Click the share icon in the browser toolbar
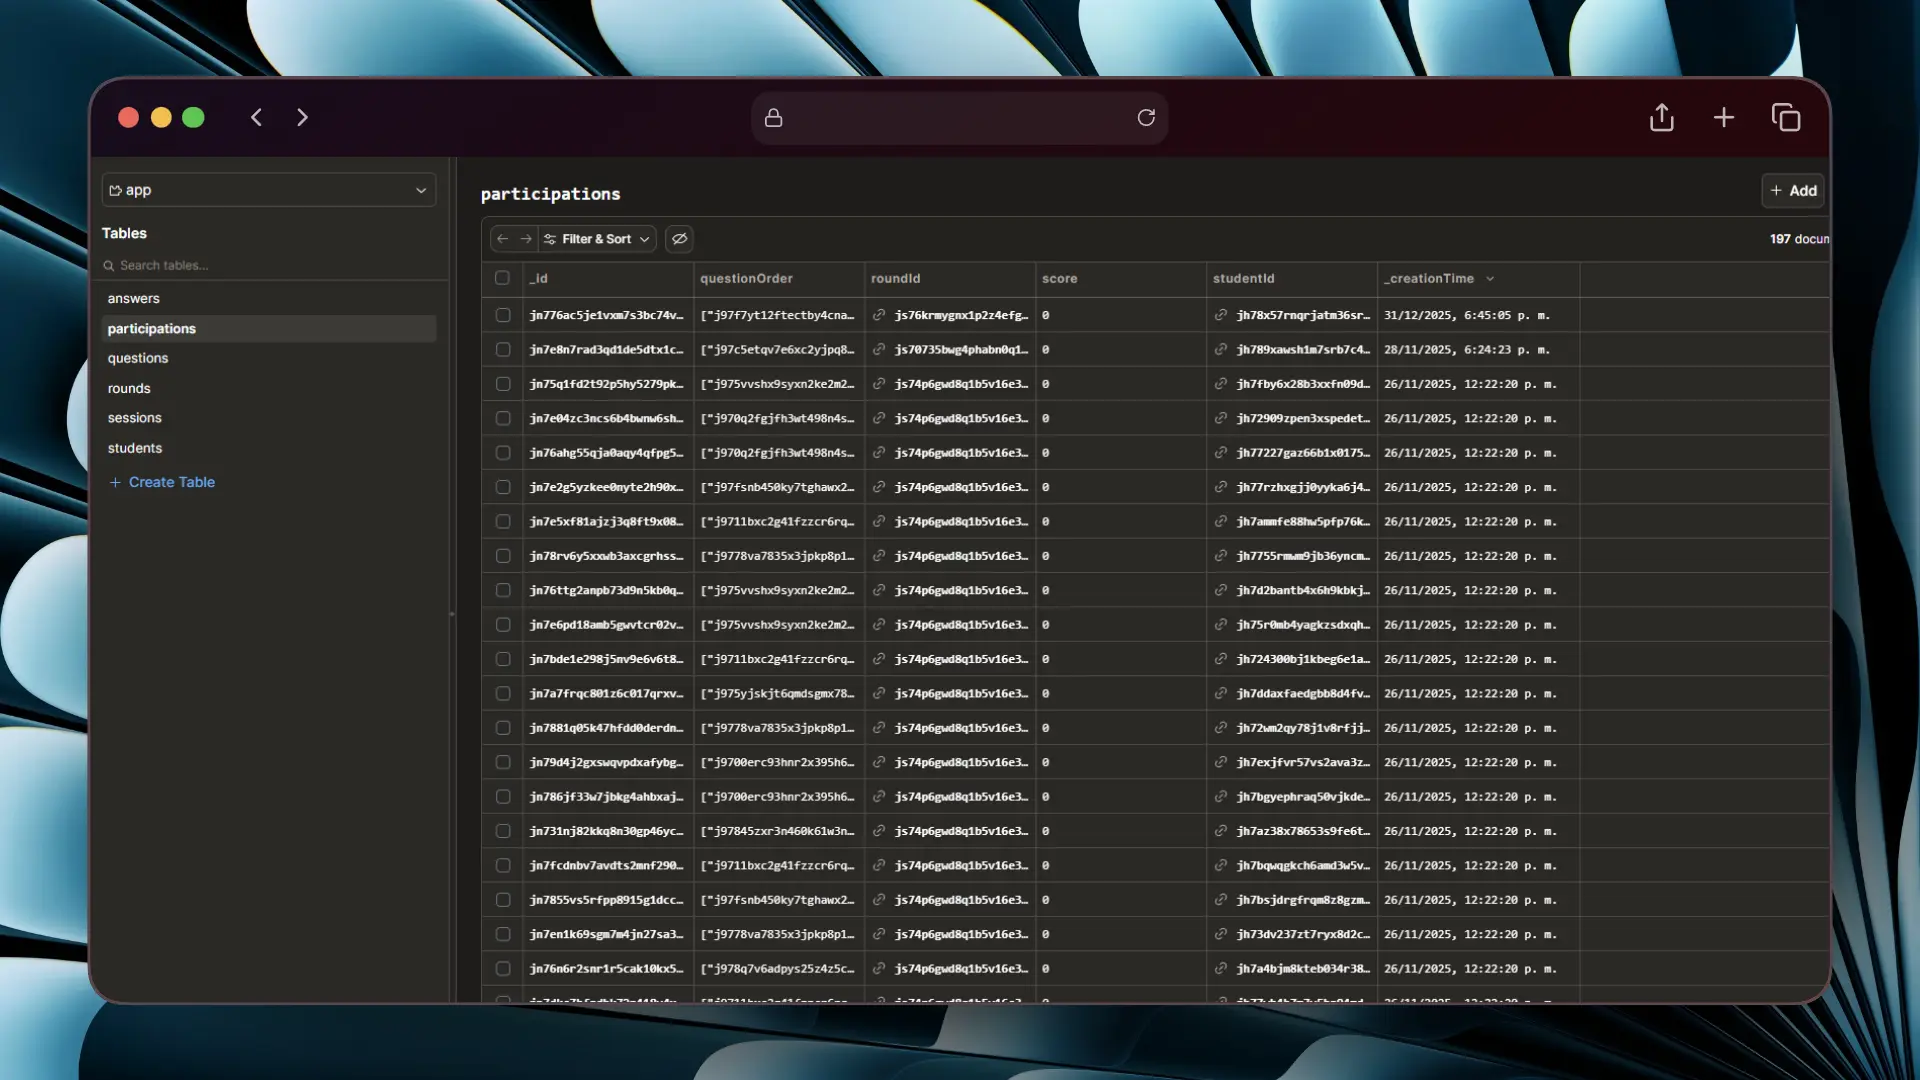1920x1080 pixels. [x=1662, y=117]
